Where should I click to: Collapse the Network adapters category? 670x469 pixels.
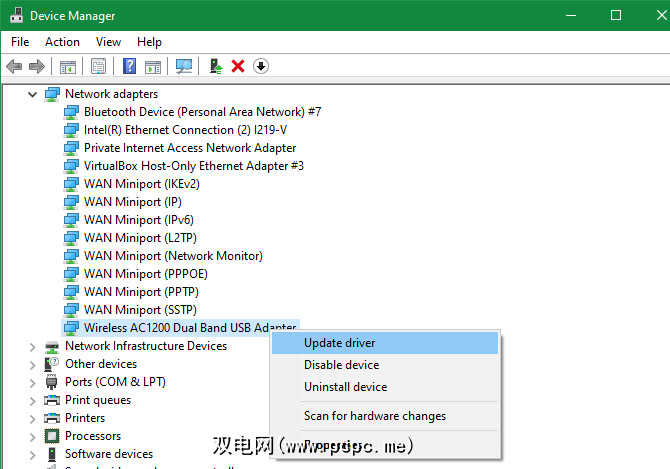click(x=32, y=94)
